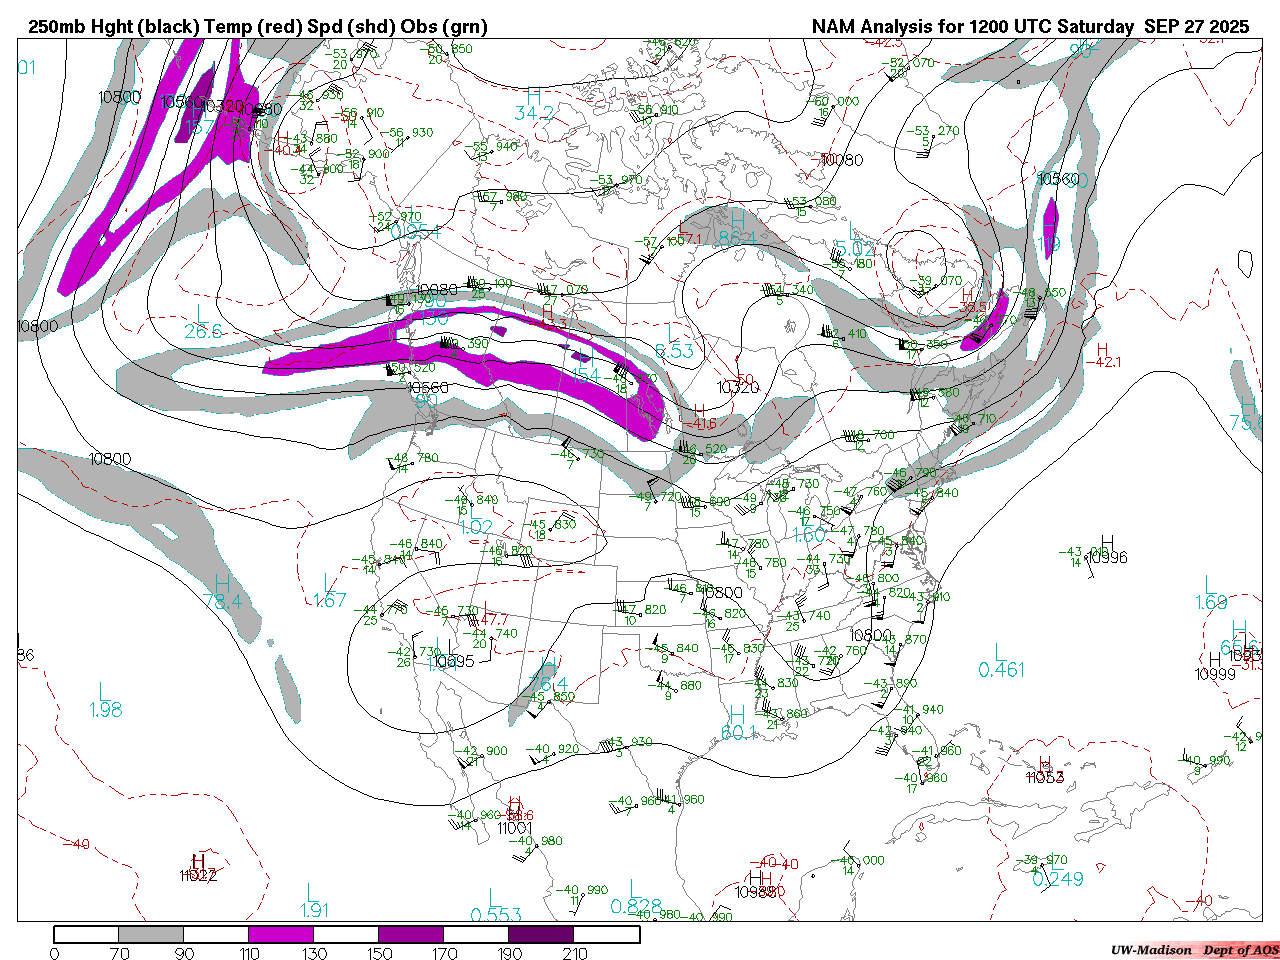Click the L 1.98 low marker
Viewport: 1280px width, 960px height.
pyautogui.click(x=105, y=701)
